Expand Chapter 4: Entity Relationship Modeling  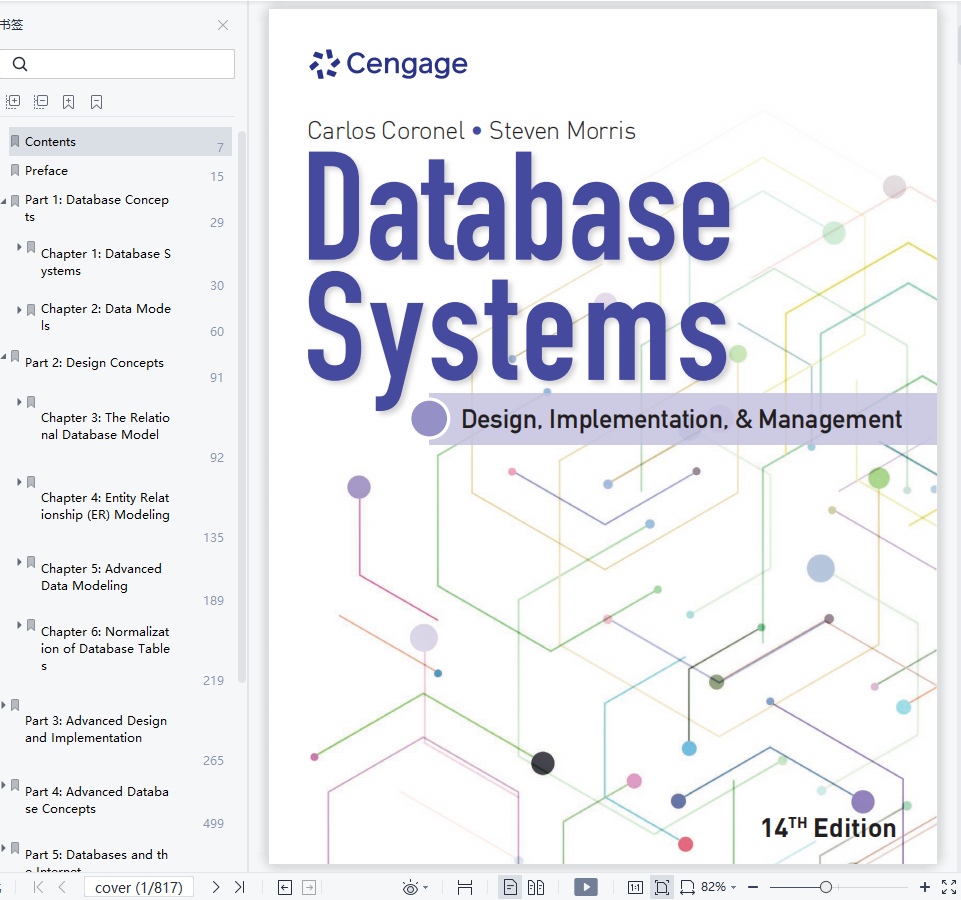tap(19, 482)
